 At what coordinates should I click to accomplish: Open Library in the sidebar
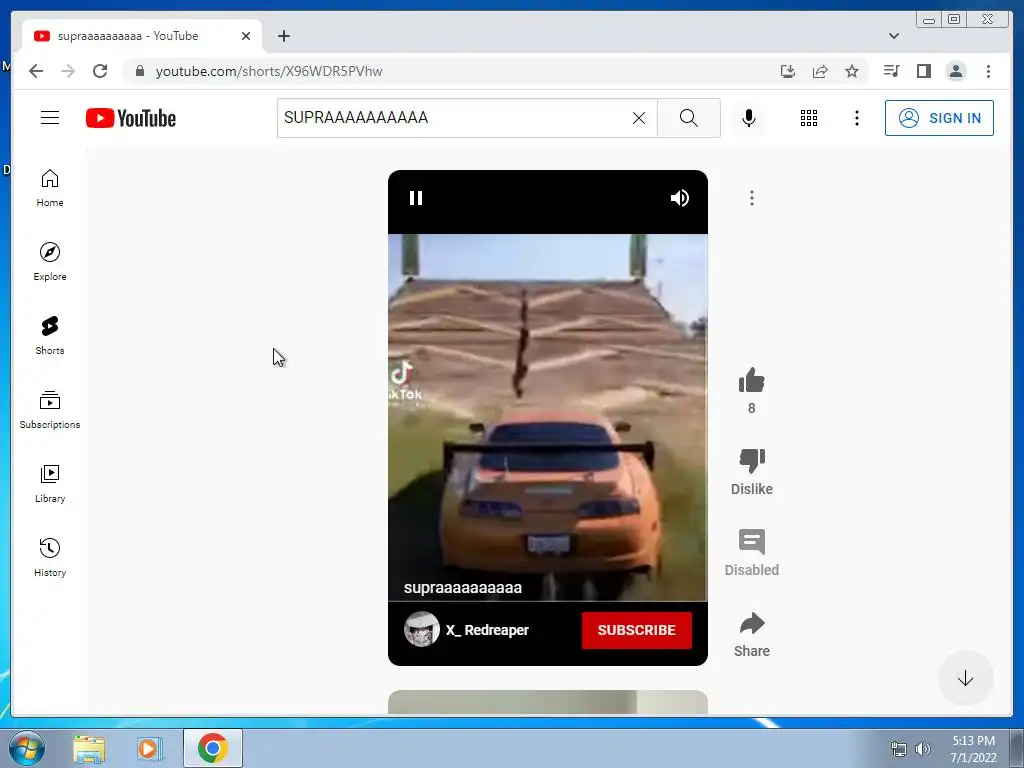coord(50,483)
